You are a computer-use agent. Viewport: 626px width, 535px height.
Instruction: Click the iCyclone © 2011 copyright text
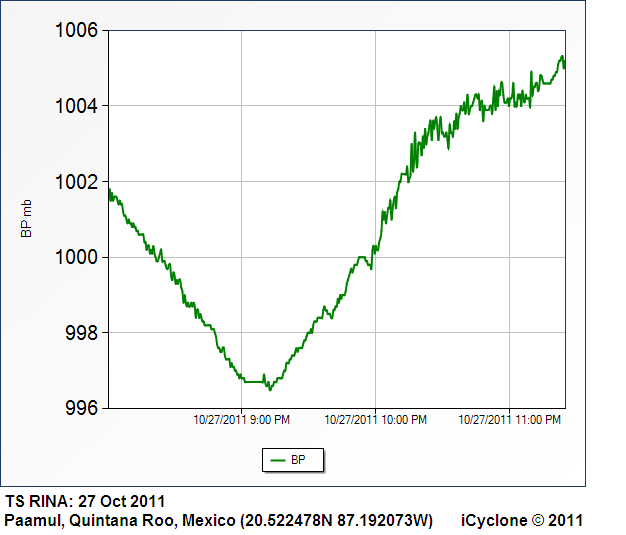[521, 520]
